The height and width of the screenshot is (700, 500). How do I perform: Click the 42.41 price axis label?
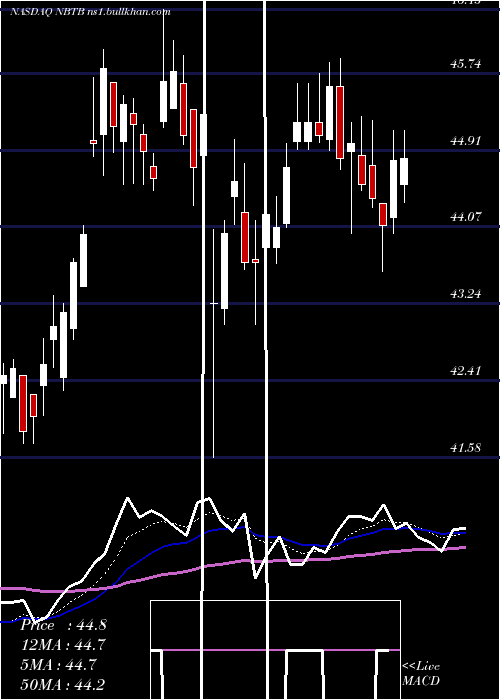pos(466,371)
